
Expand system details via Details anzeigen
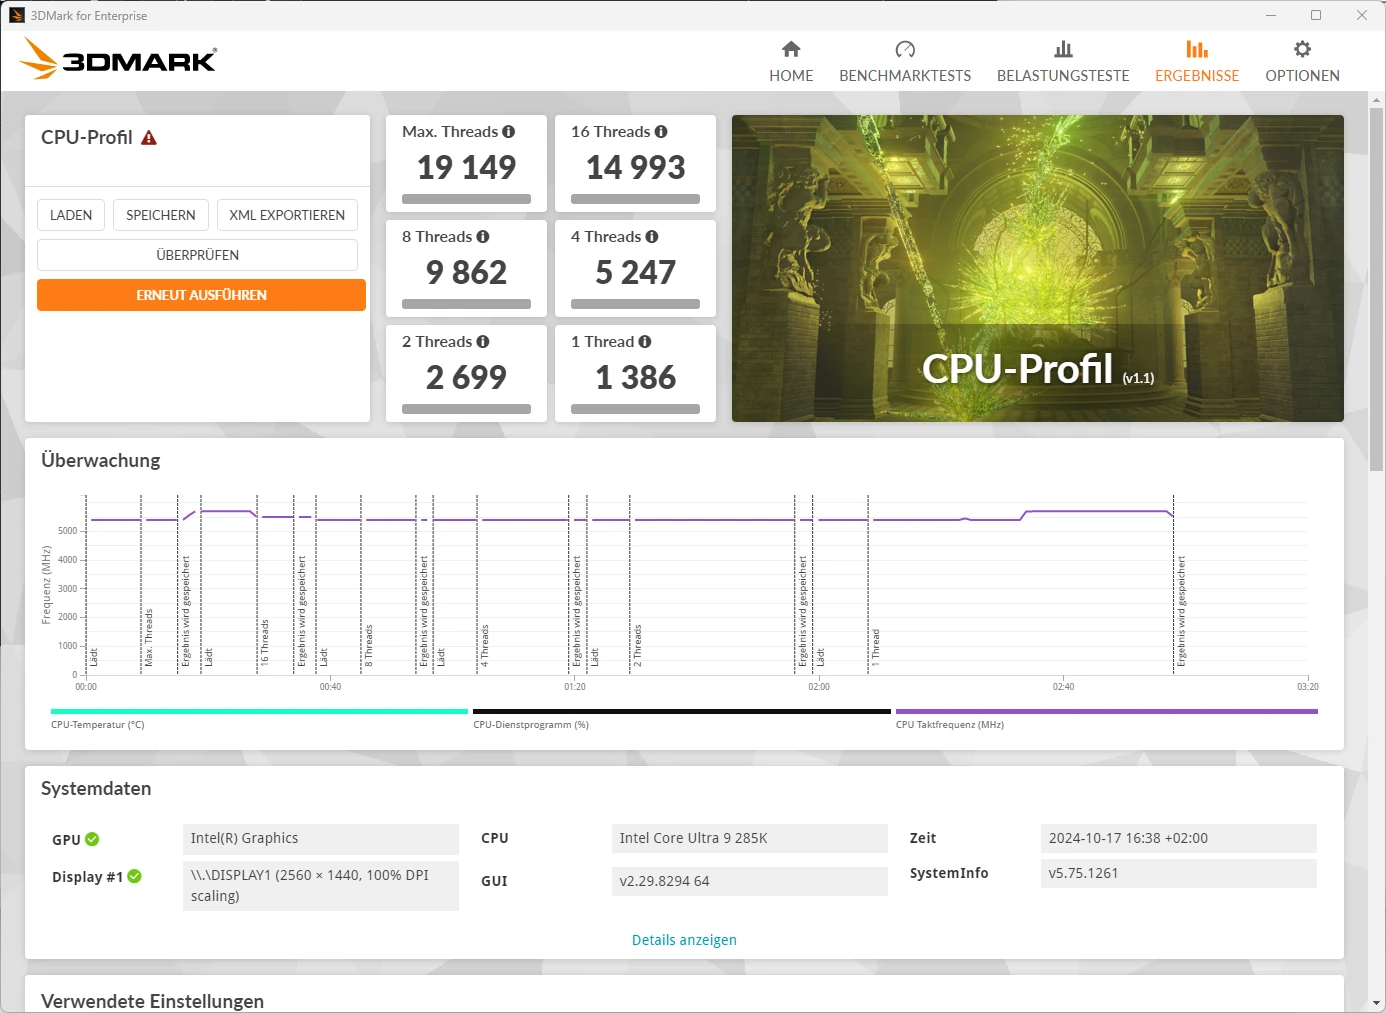[684, 940]
